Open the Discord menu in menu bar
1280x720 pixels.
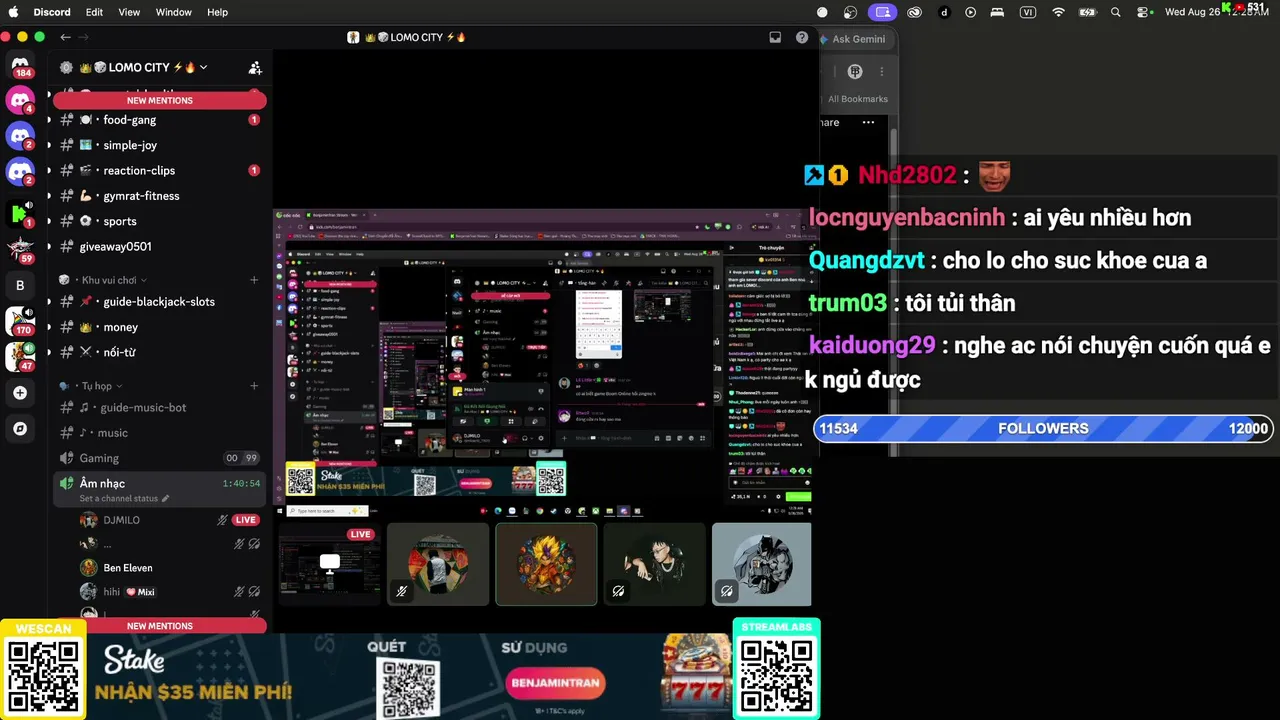coord(52,12)
